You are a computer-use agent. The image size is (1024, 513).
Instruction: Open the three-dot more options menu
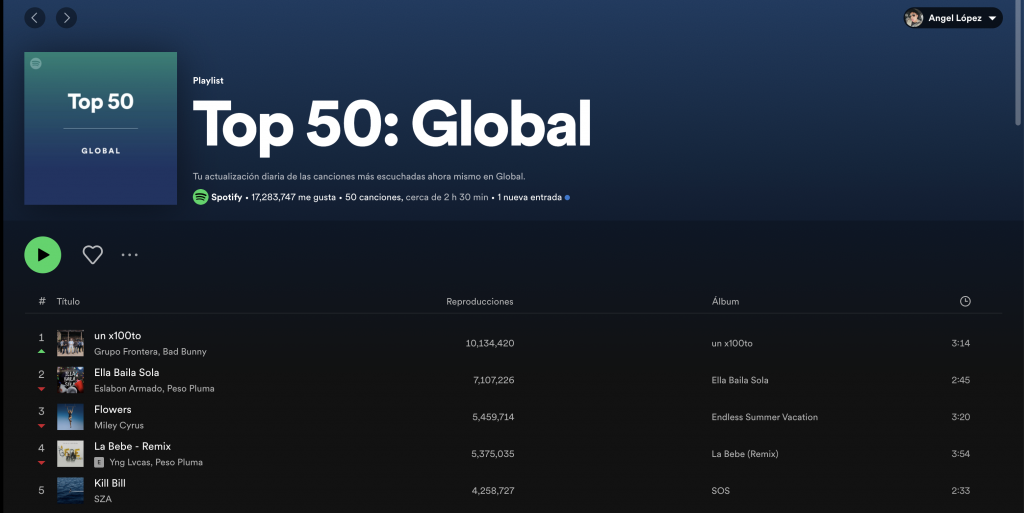click(x=130, y=255)
